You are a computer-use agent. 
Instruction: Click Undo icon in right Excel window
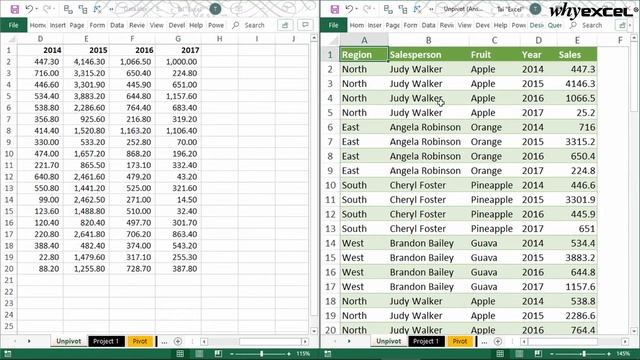(349, 9)
